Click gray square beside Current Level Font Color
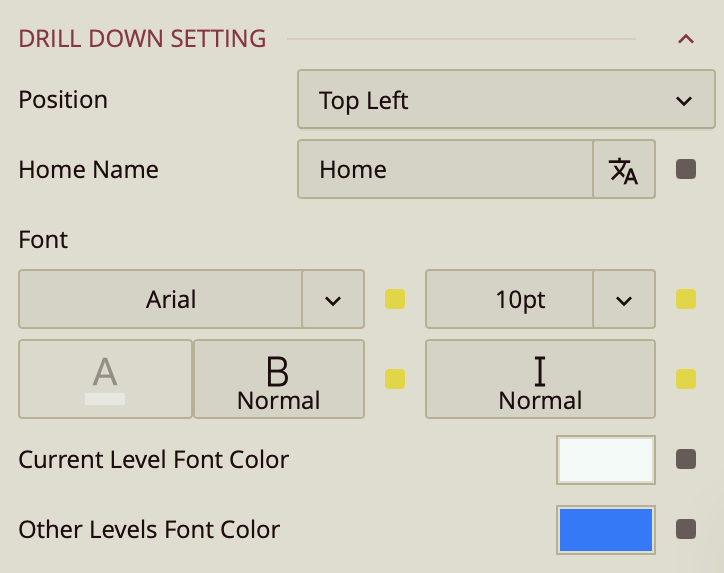This screenshot has height=573, width=724. pyautogui.click(x=686, y=460)
